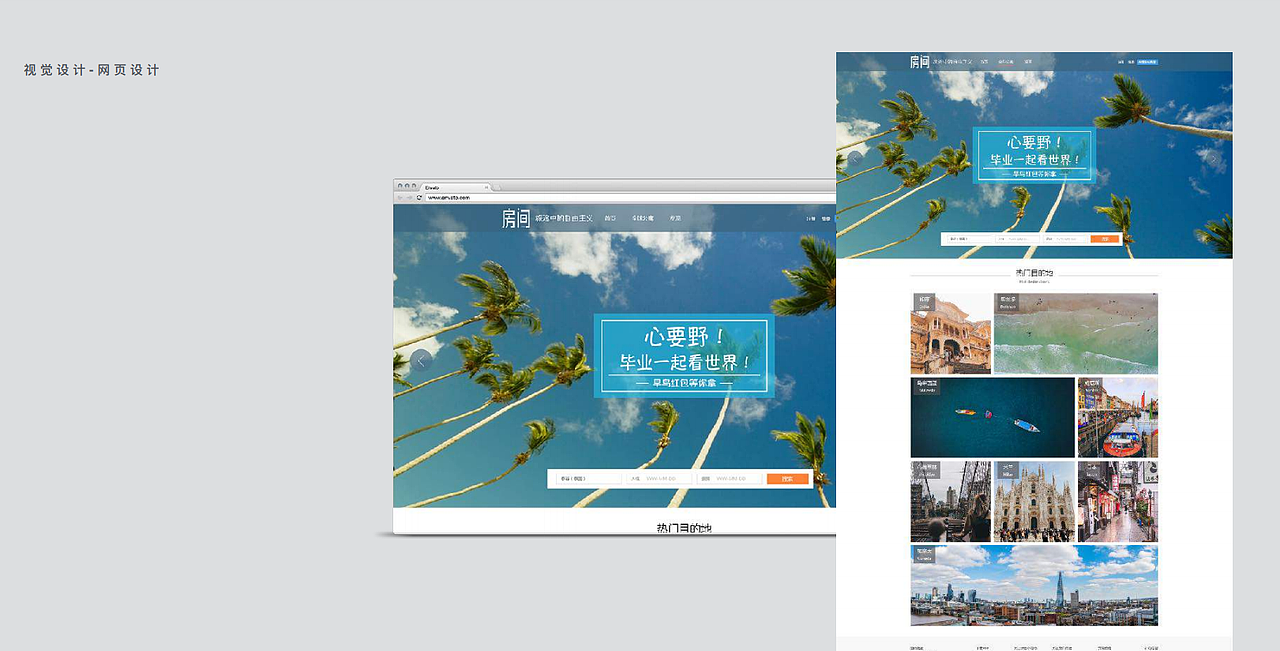1280x651 pixels.
Task: Select the first navigation menu item
Action: click(983, 62)
